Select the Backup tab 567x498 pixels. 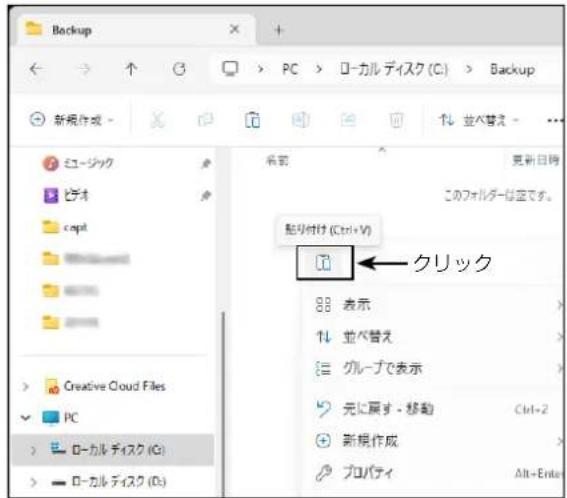[x=137, y=30]
